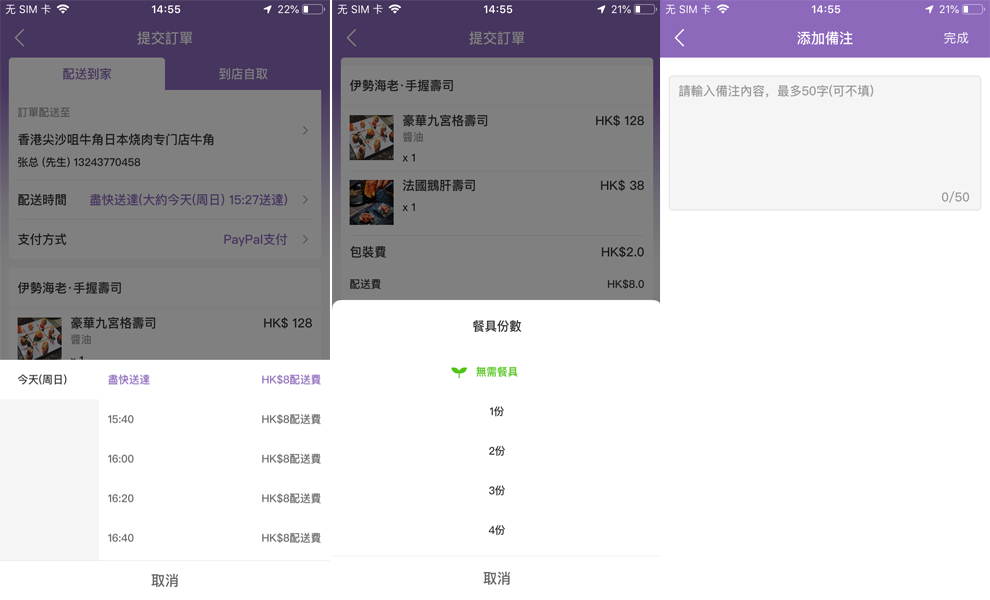This screenshot has height=600, width=990.
Task: Select 今天(周日) date entry
Action: coord(42,380)
